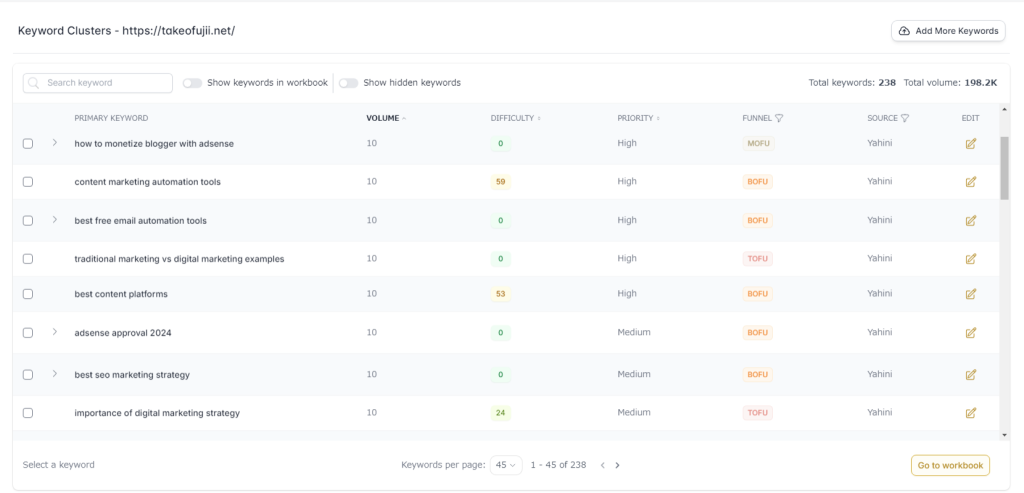Click 'Go to workbook' button
This screenshot has width=1024, height=493.
point(950,466)
